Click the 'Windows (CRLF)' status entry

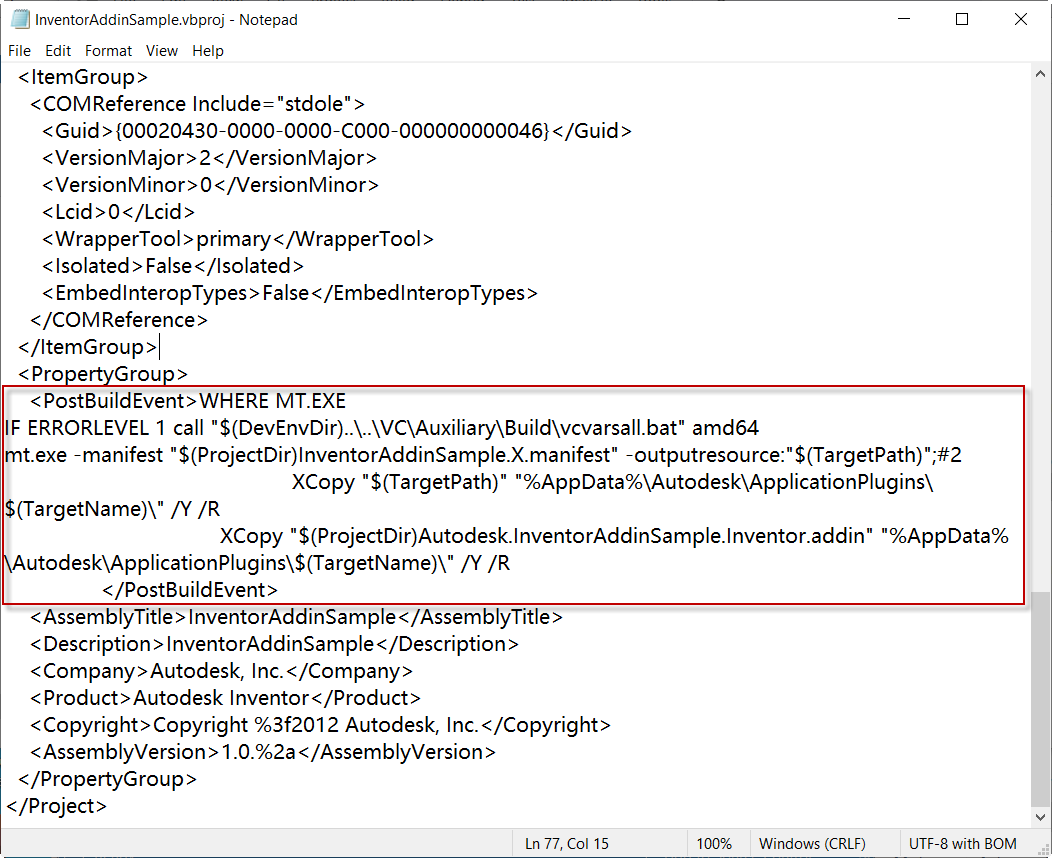click(812, 844)
